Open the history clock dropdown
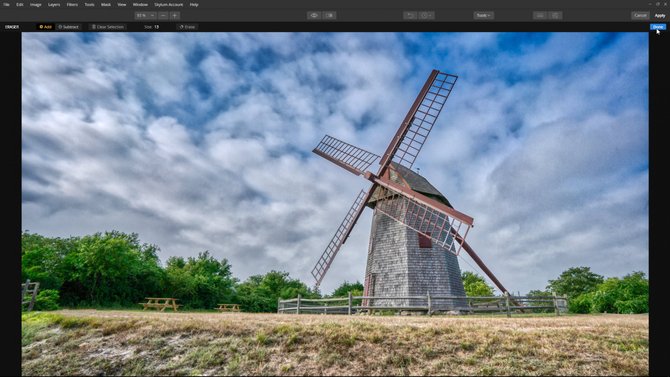670x377 pixels. tap(426, 15)
